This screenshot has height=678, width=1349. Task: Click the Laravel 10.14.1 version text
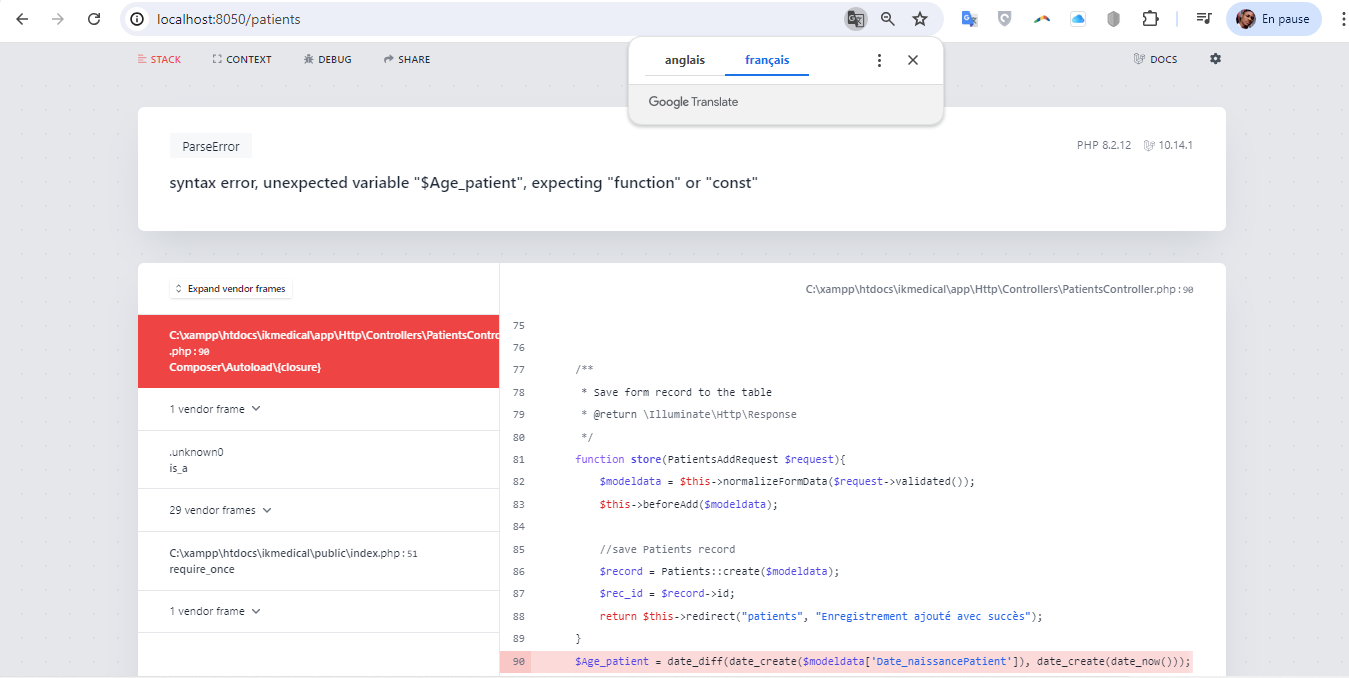tap(1168, 145)
